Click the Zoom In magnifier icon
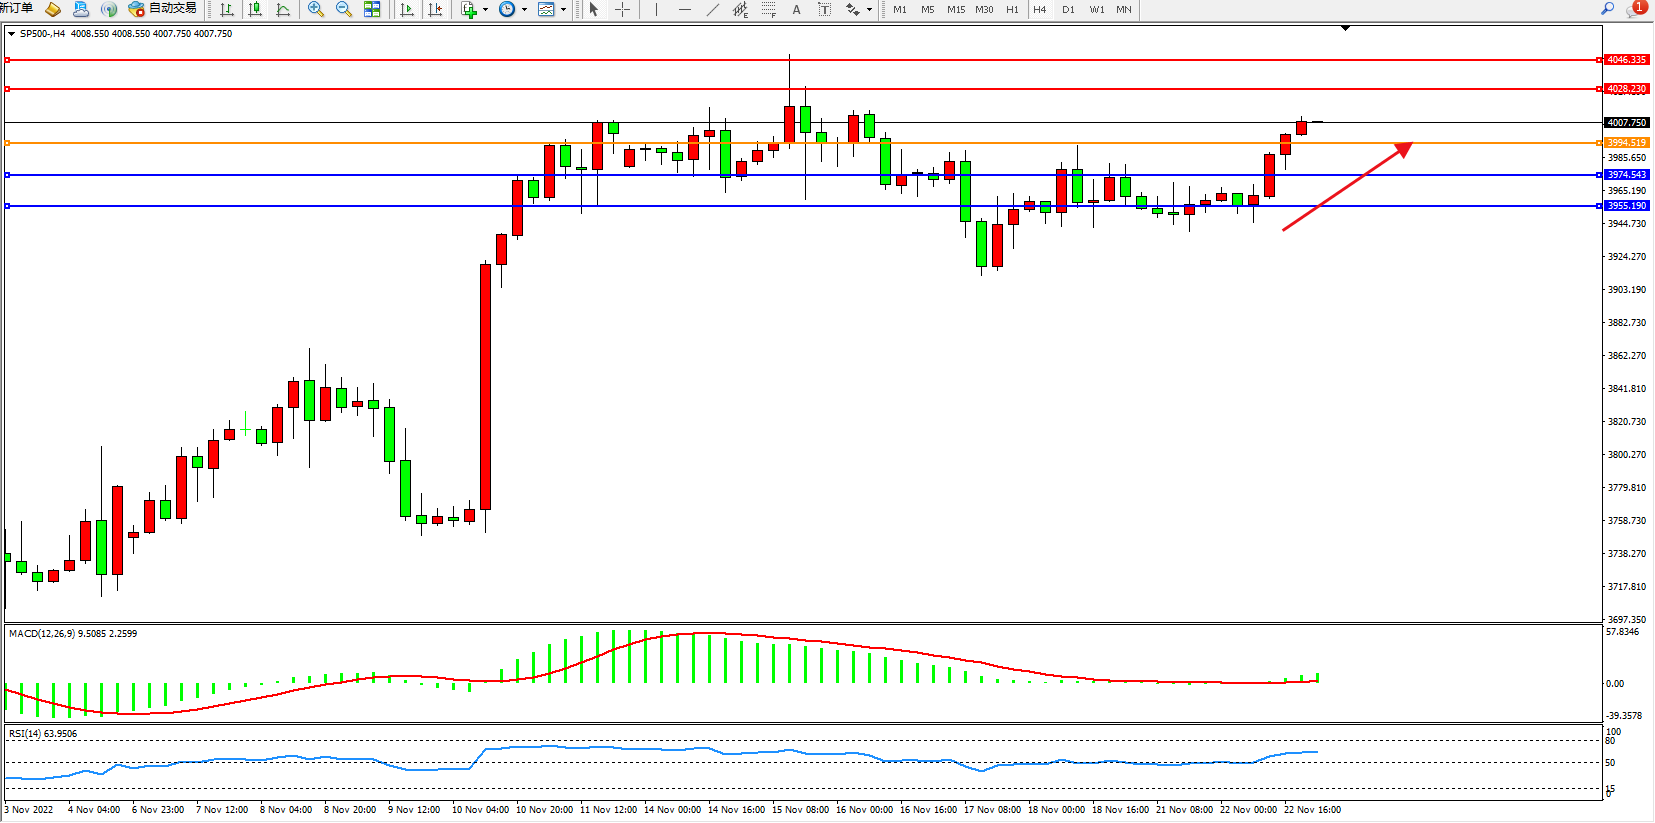The width and height of the screenshot is (1655, 823). coord(316,9)
